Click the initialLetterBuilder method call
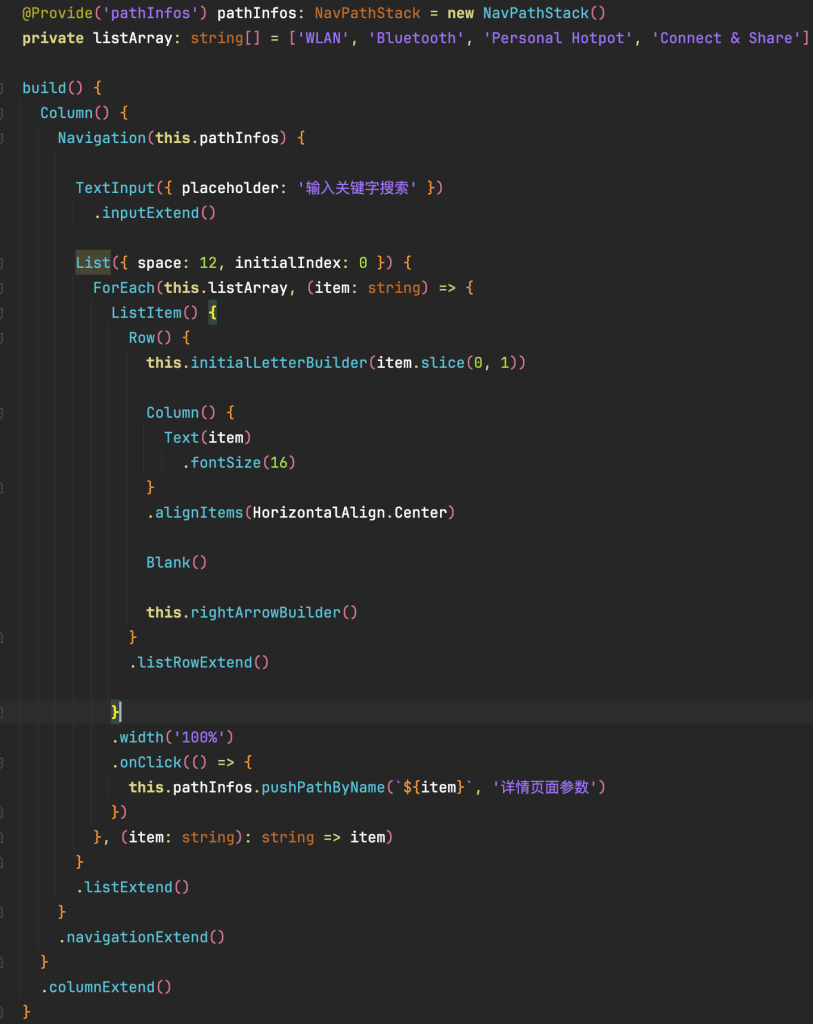 [279, 362]
